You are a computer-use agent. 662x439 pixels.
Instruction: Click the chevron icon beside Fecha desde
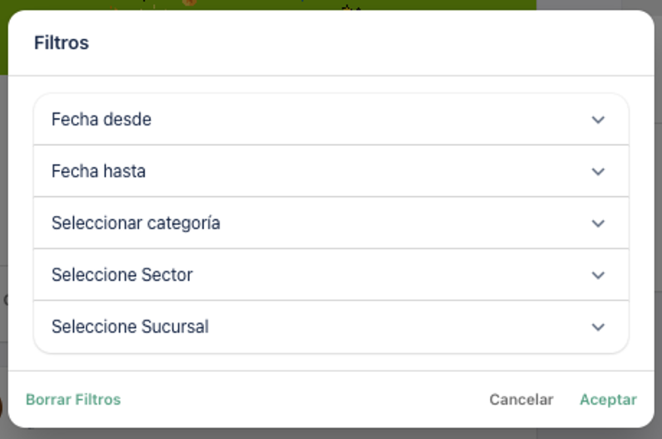point(598,120)
